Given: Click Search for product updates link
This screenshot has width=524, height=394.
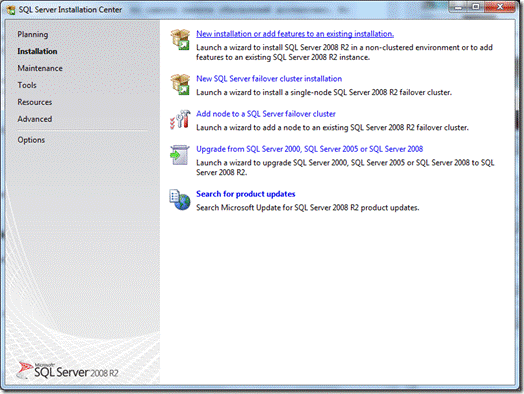Looking at the screenshot, I should click(246, 194).
